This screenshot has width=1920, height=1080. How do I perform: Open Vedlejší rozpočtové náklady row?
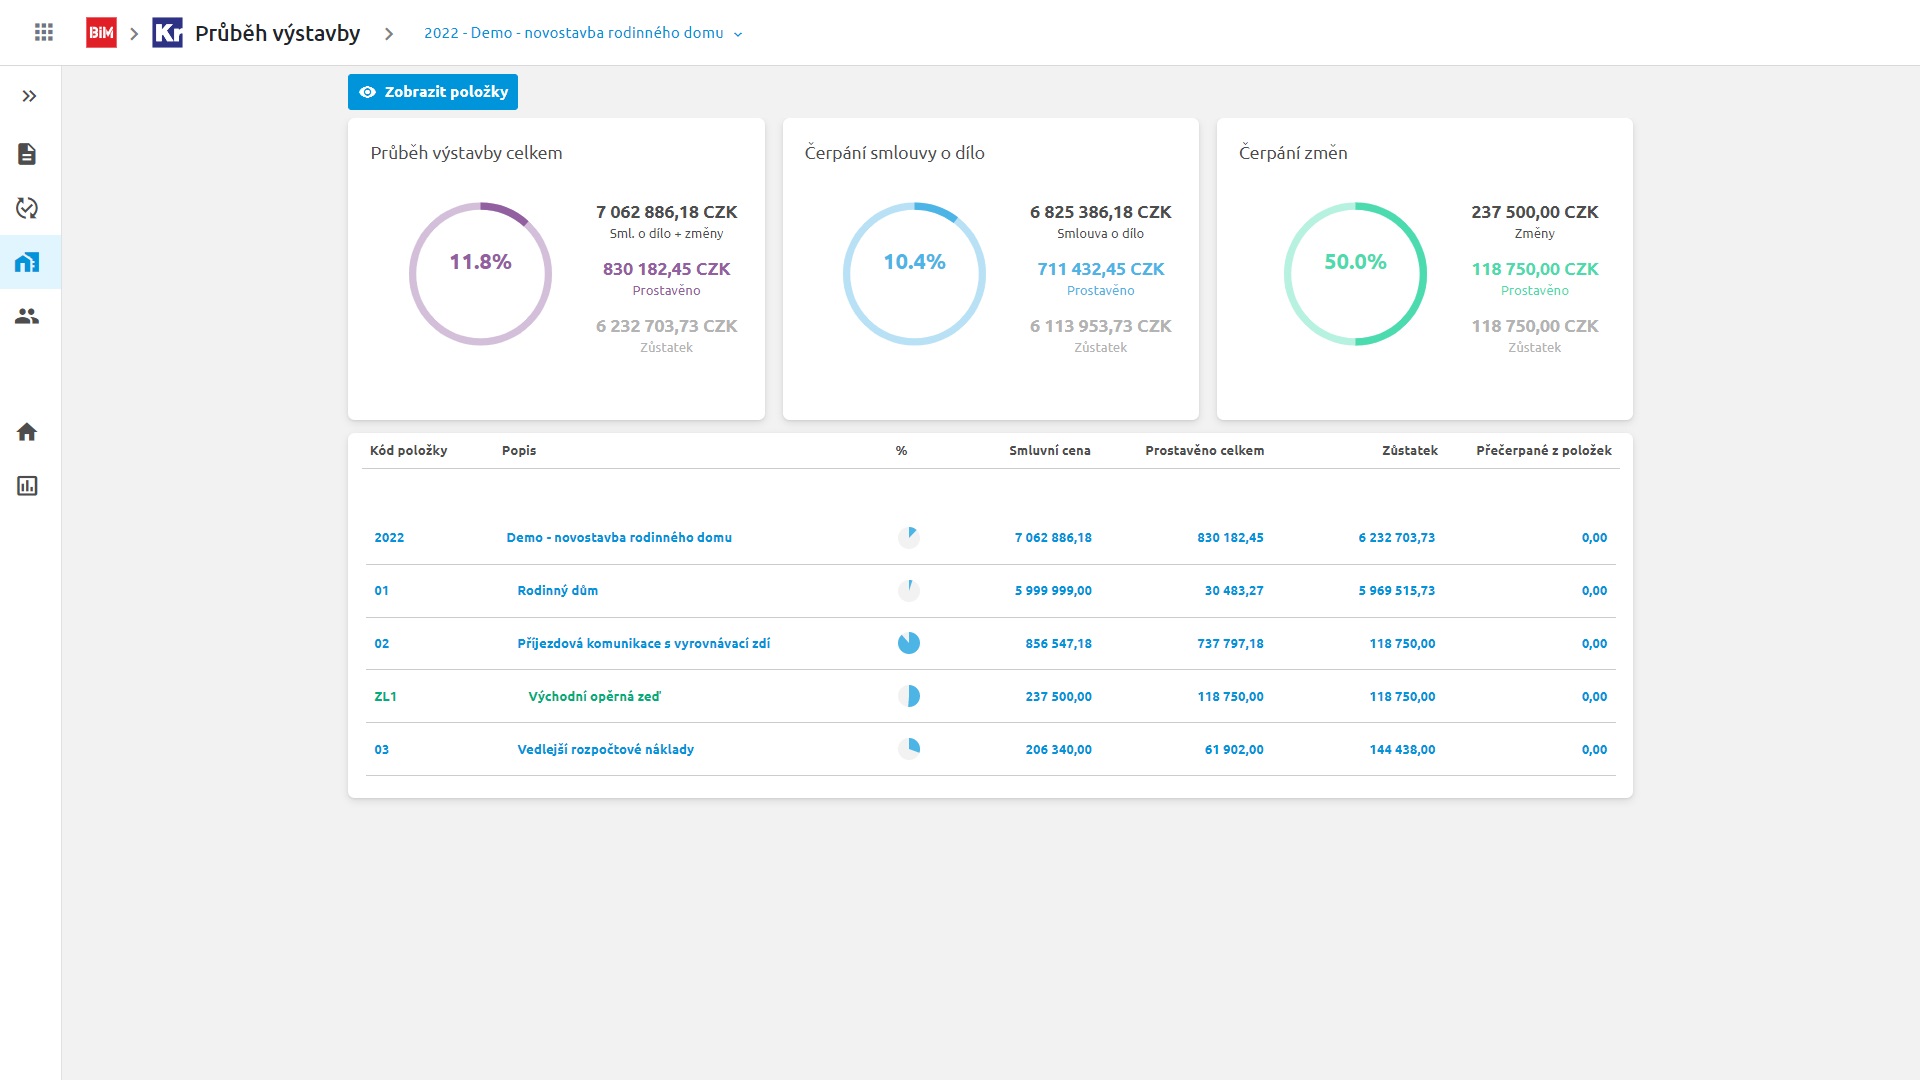[x=605, y=750]
